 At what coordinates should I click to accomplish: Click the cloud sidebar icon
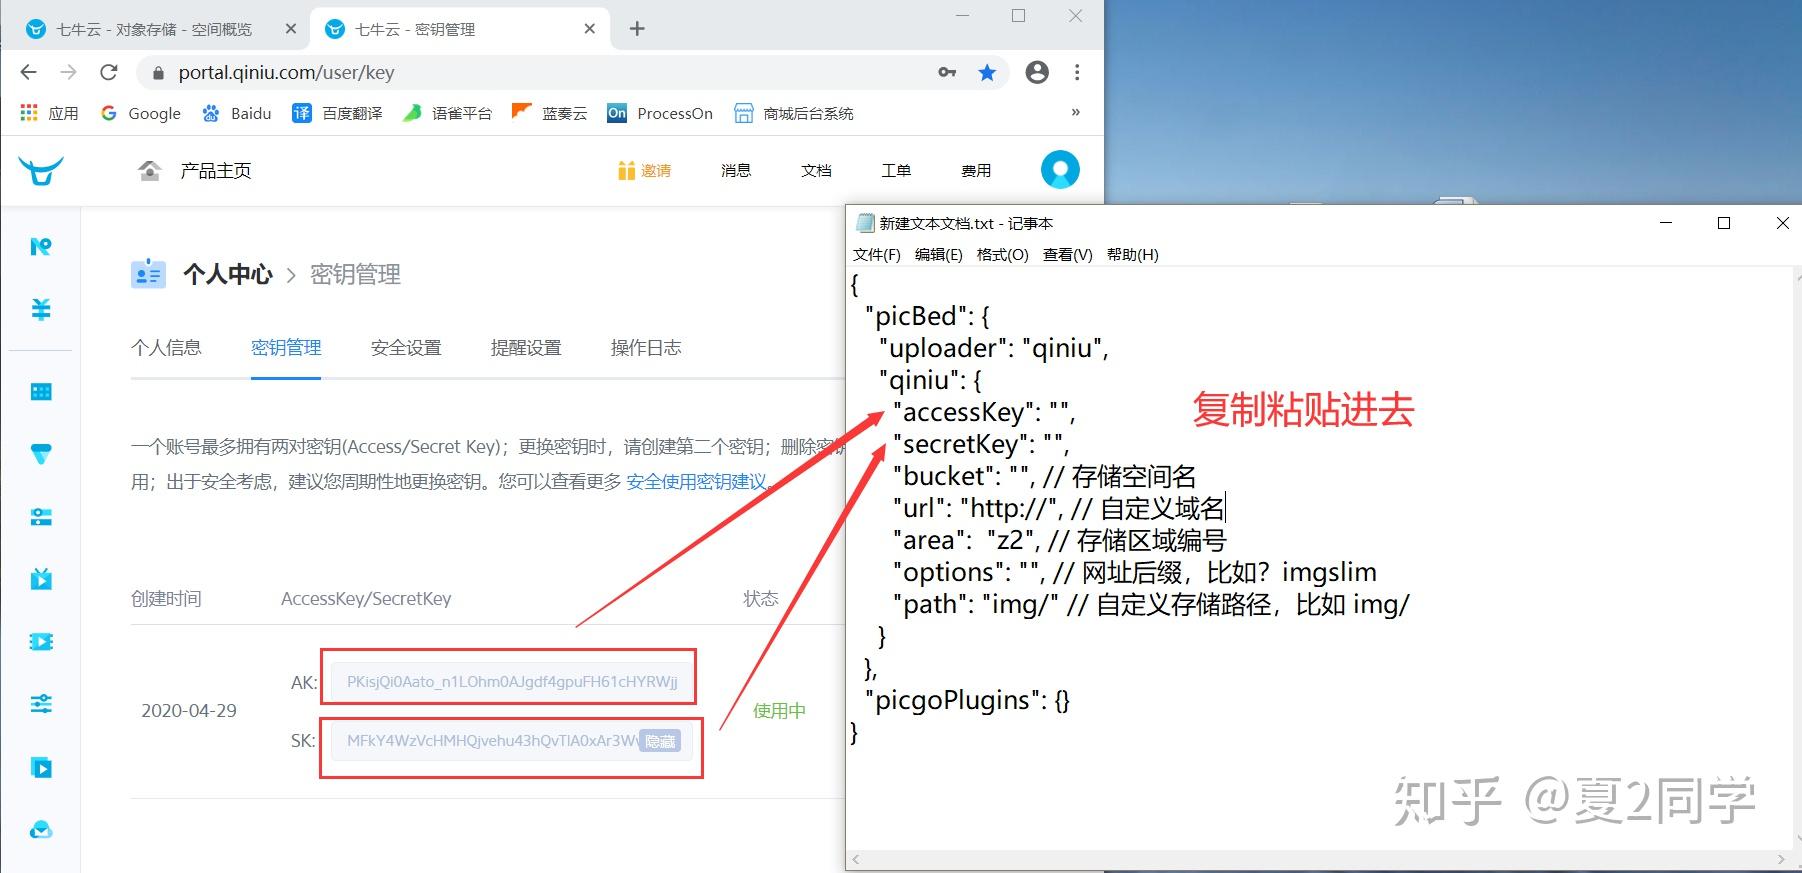[x=41, y=830]
